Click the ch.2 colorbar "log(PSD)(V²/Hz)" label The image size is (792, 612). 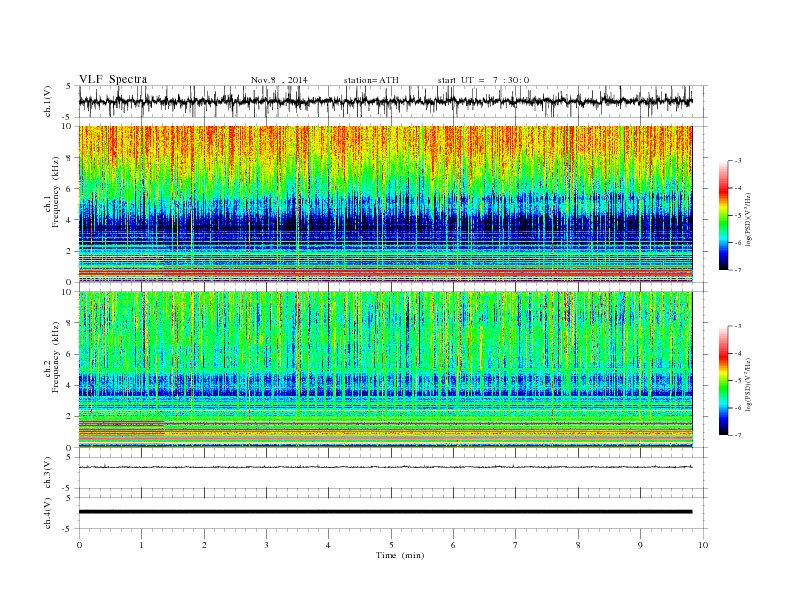pos(748,385)
